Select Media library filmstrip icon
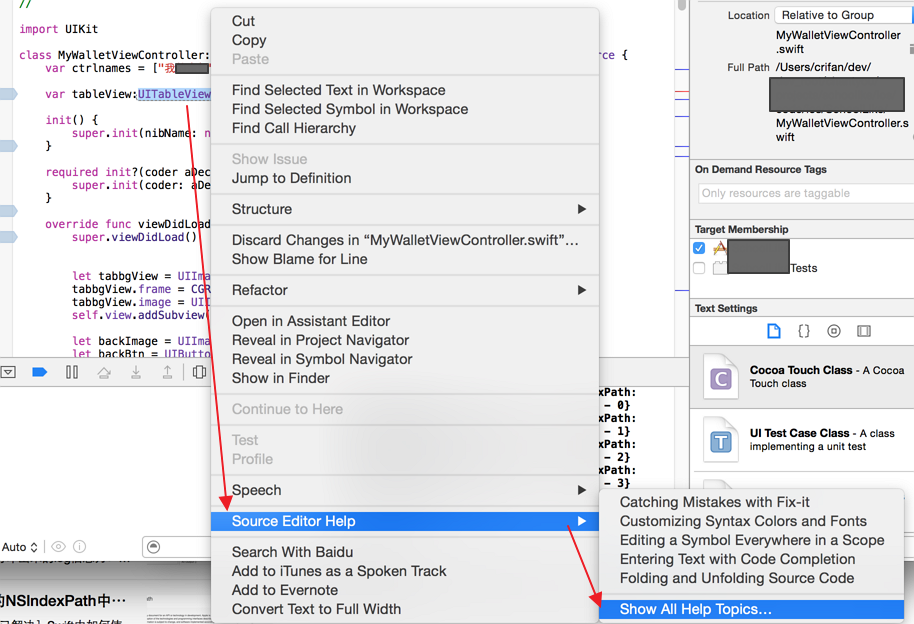Viewport: 914px width, 624px height. coord(864,331)
